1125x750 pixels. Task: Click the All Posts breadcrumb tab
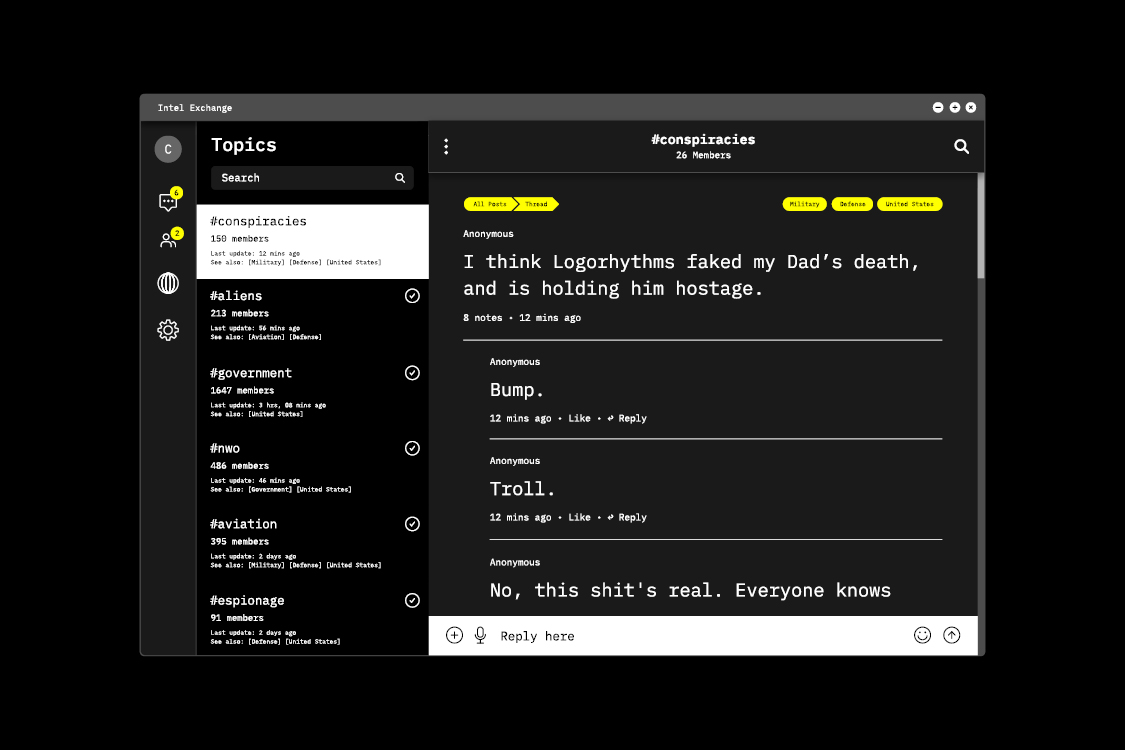point(490,205)
